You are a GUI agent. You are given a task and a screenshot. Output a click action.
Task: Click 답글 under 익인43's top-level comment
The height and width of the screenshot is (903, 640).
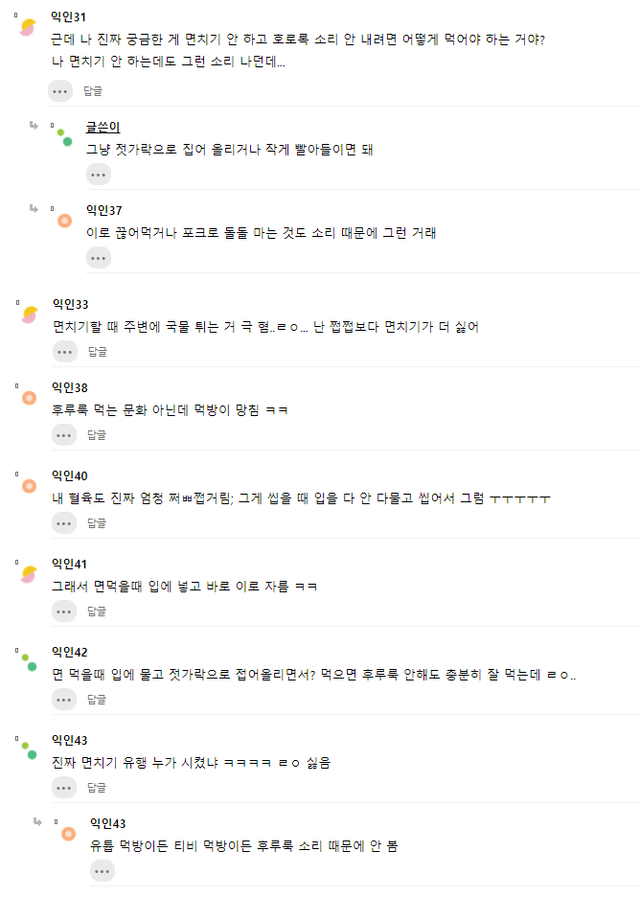pyautogui.click(x=97, y=788)
